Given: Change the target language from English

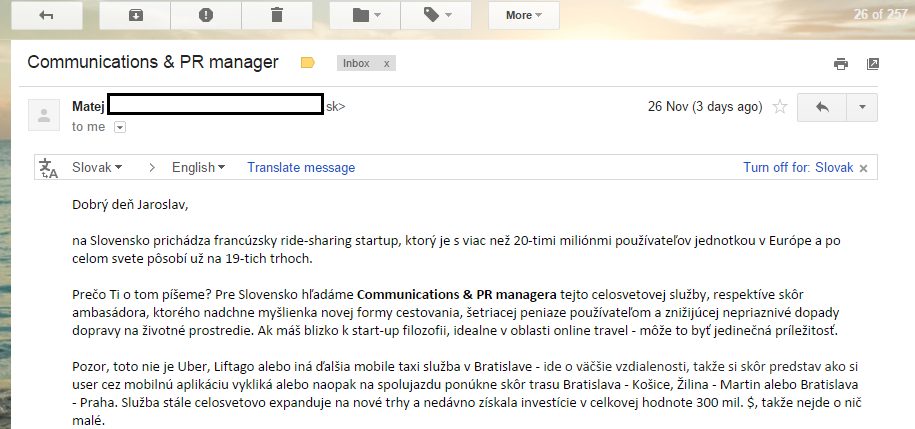Looking at the screenshot, I should [198, 167].
